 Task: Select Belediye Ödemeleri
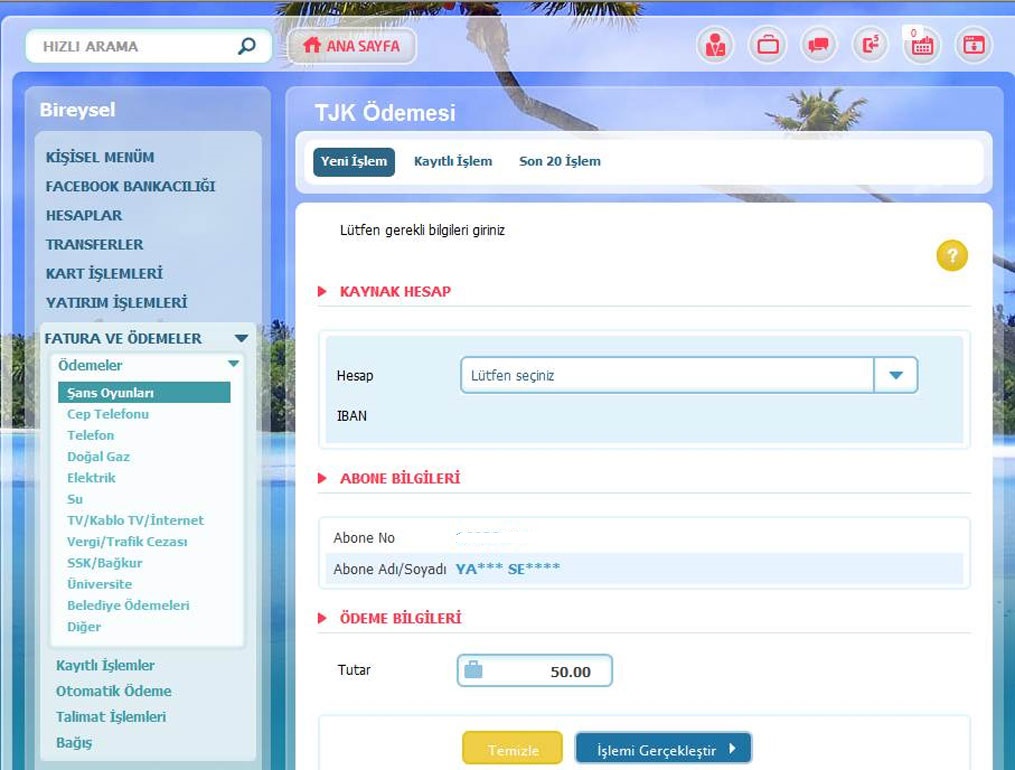[x=128, y=606]
